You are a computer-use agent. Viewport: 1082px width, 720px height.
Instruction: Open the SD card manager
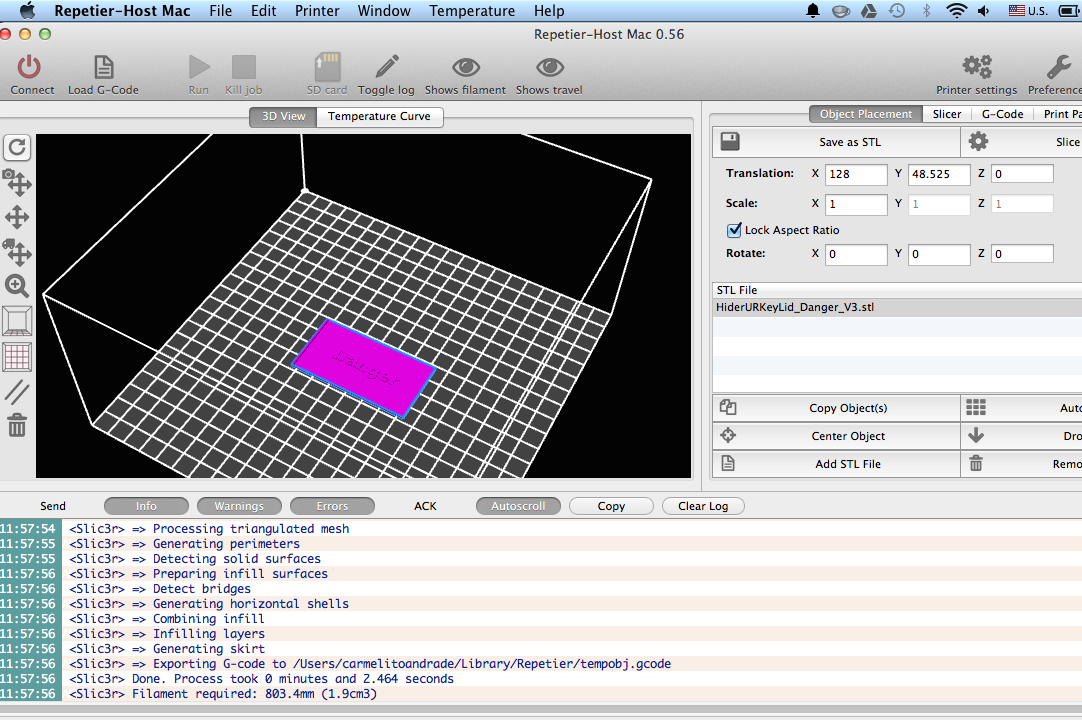point(327,67)
